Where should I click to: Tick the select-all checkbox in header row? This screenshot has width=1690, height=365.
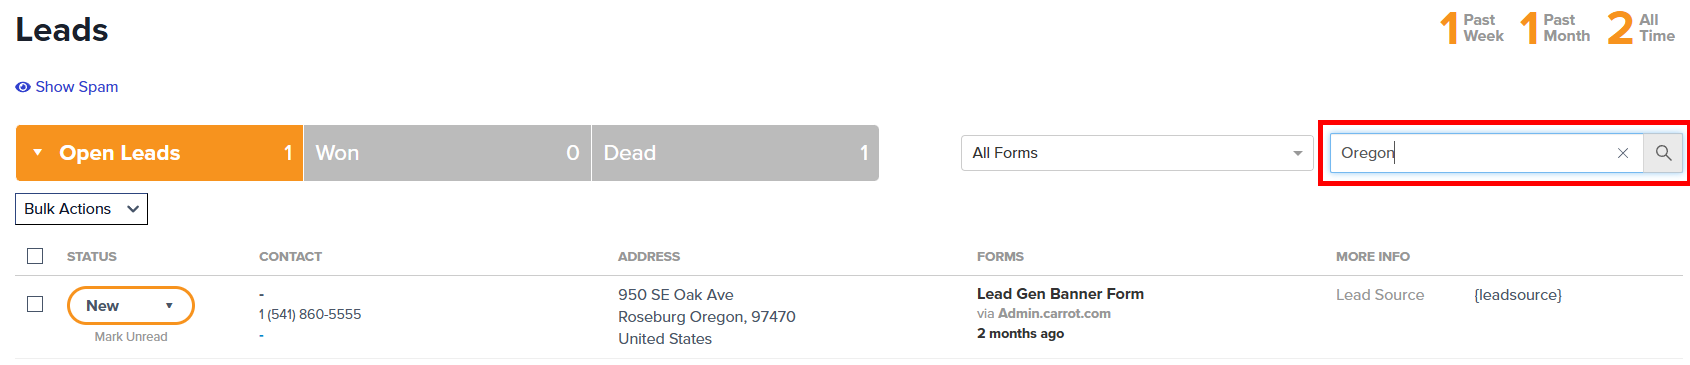coord(35,256)
